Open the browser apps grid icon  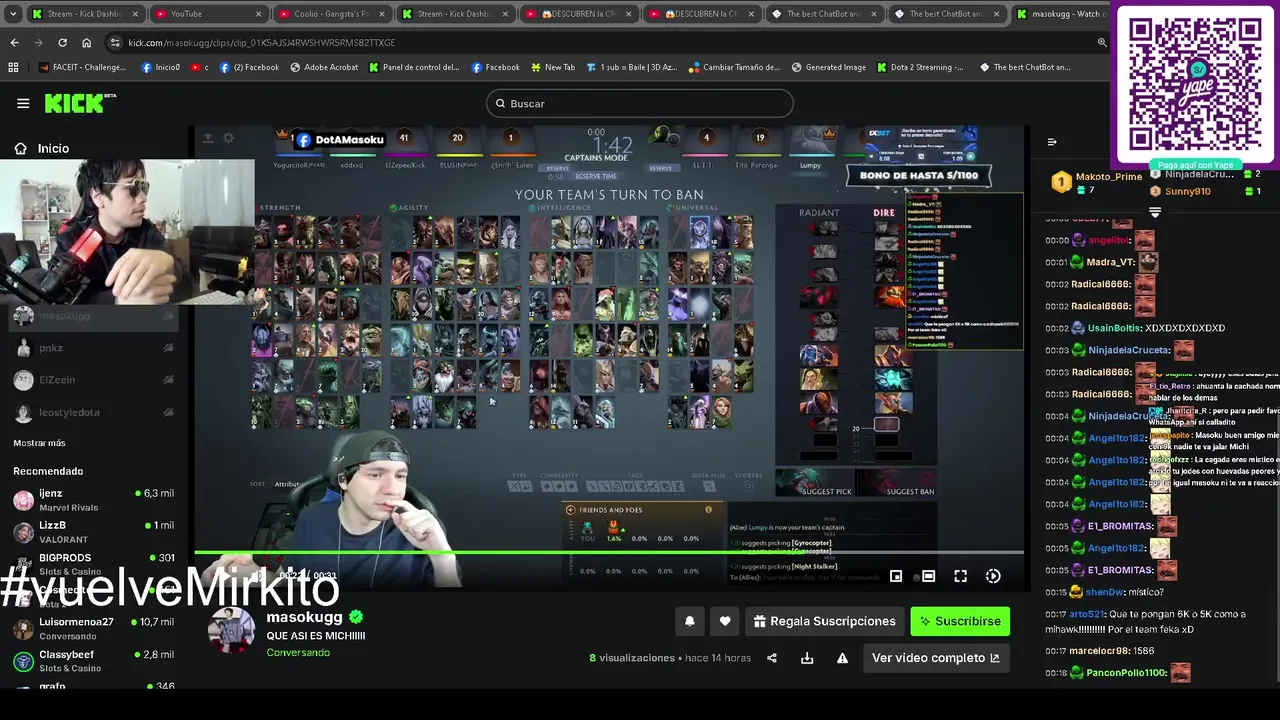click(x=13, y=67)
